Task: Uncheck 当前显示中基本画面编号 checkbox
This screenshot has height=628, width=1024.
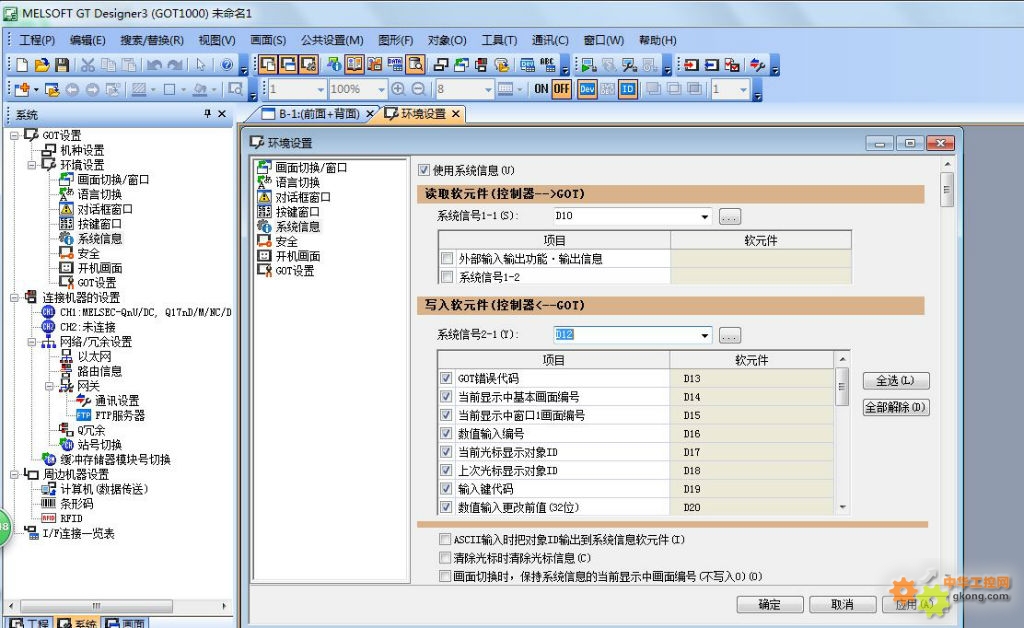Action: 447,396
